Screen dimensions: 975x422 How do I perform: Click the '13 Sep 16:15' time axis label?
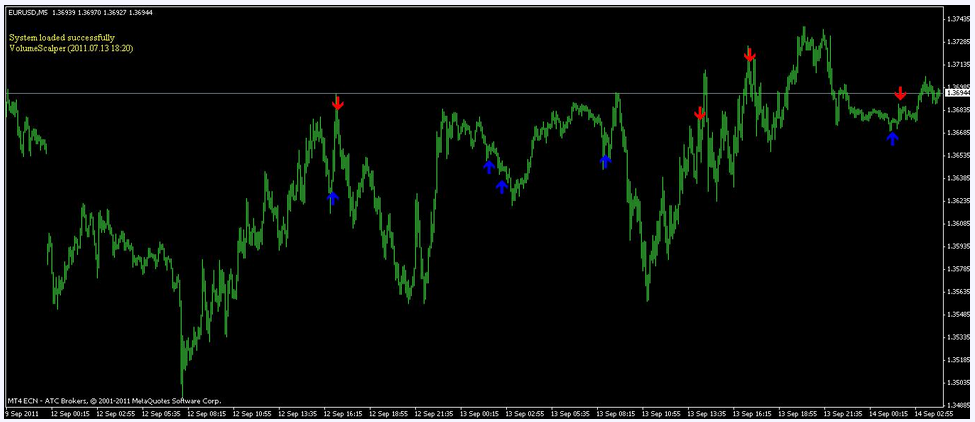[x=753, y=413]
